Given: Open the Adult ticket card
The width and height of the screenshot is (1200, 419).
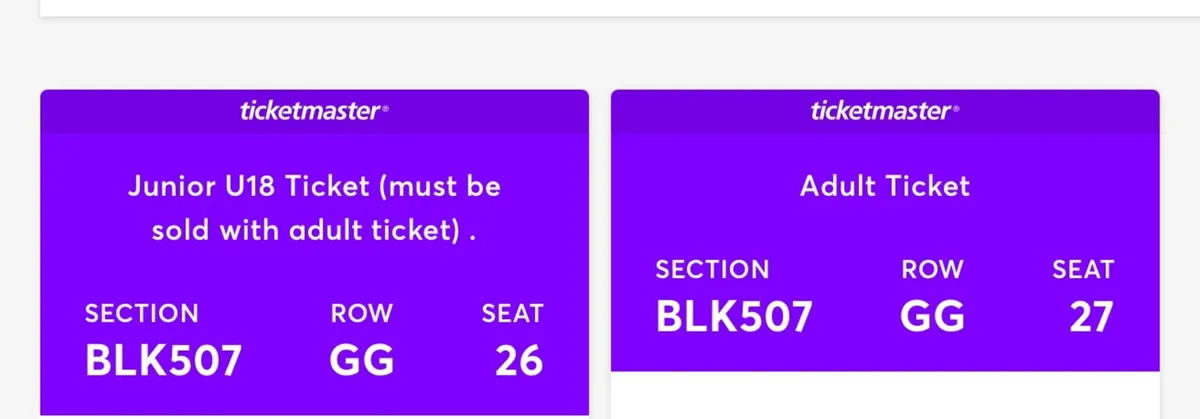Looking at the screenshot, I should coord(885,230).
